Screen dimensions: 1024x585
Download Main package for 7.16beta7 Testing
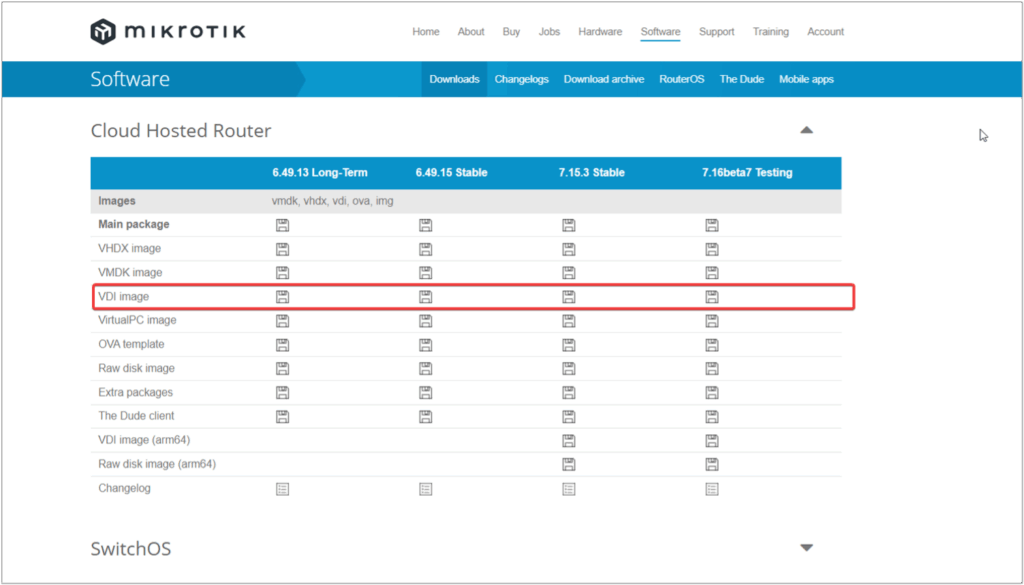pyautogui.click(x=712, y=225)
